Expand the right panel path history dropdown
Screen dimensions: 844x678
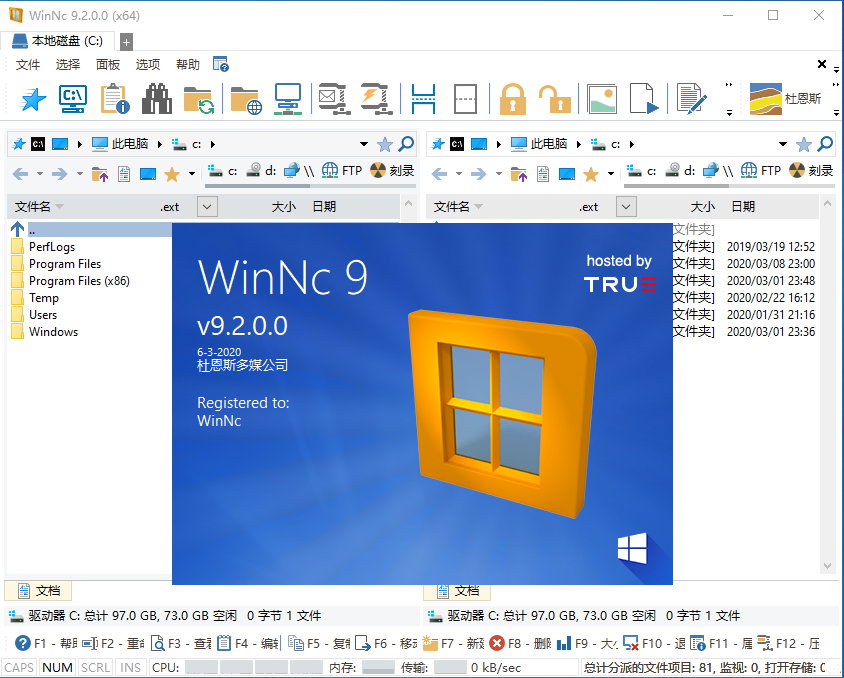(783, 144)
